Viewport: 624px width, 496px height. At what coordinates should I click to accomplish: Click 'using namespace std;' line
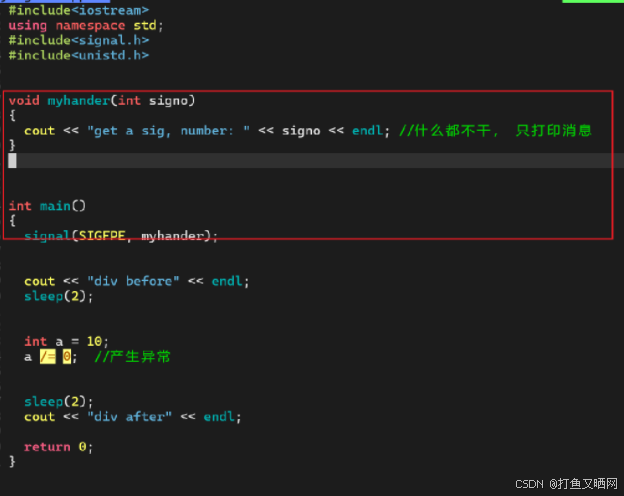(x=86, y=25)
